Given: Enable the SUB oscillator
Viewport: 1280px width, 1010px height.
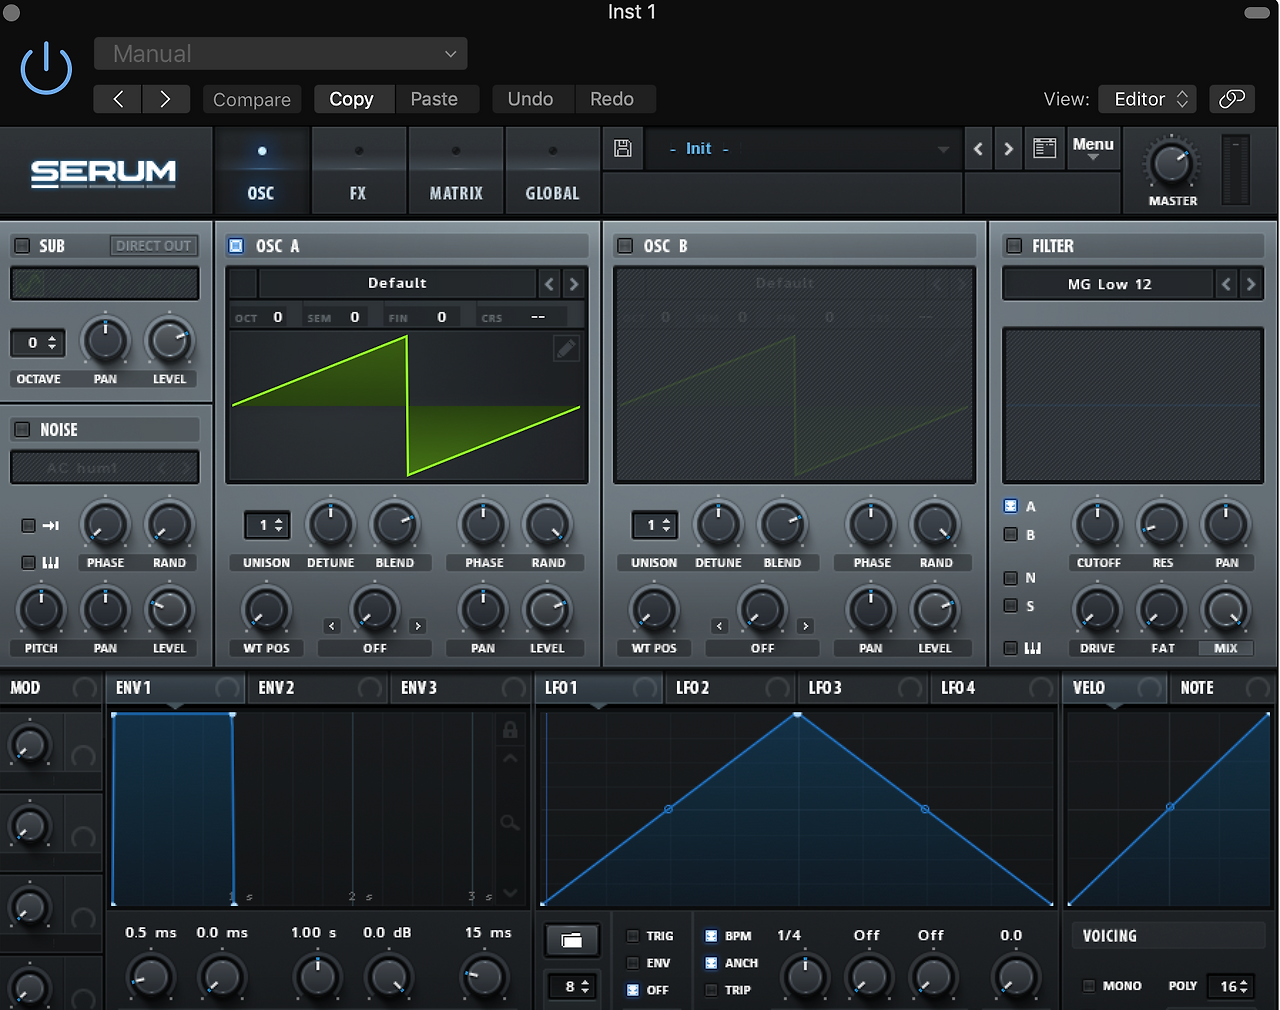Looking at the screenshot, I should [22, 246].
